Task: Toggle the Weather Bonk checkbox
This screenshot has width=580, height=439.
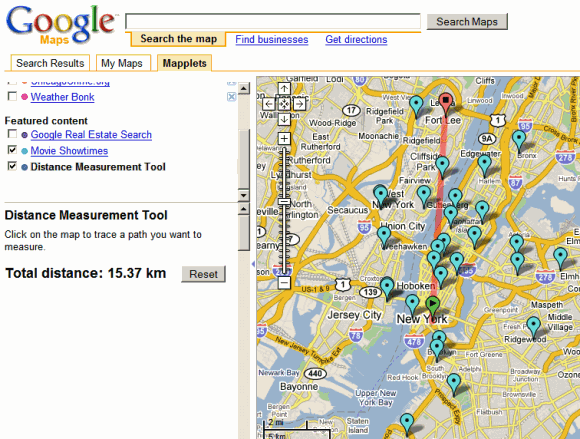Action: click(12, 97)
